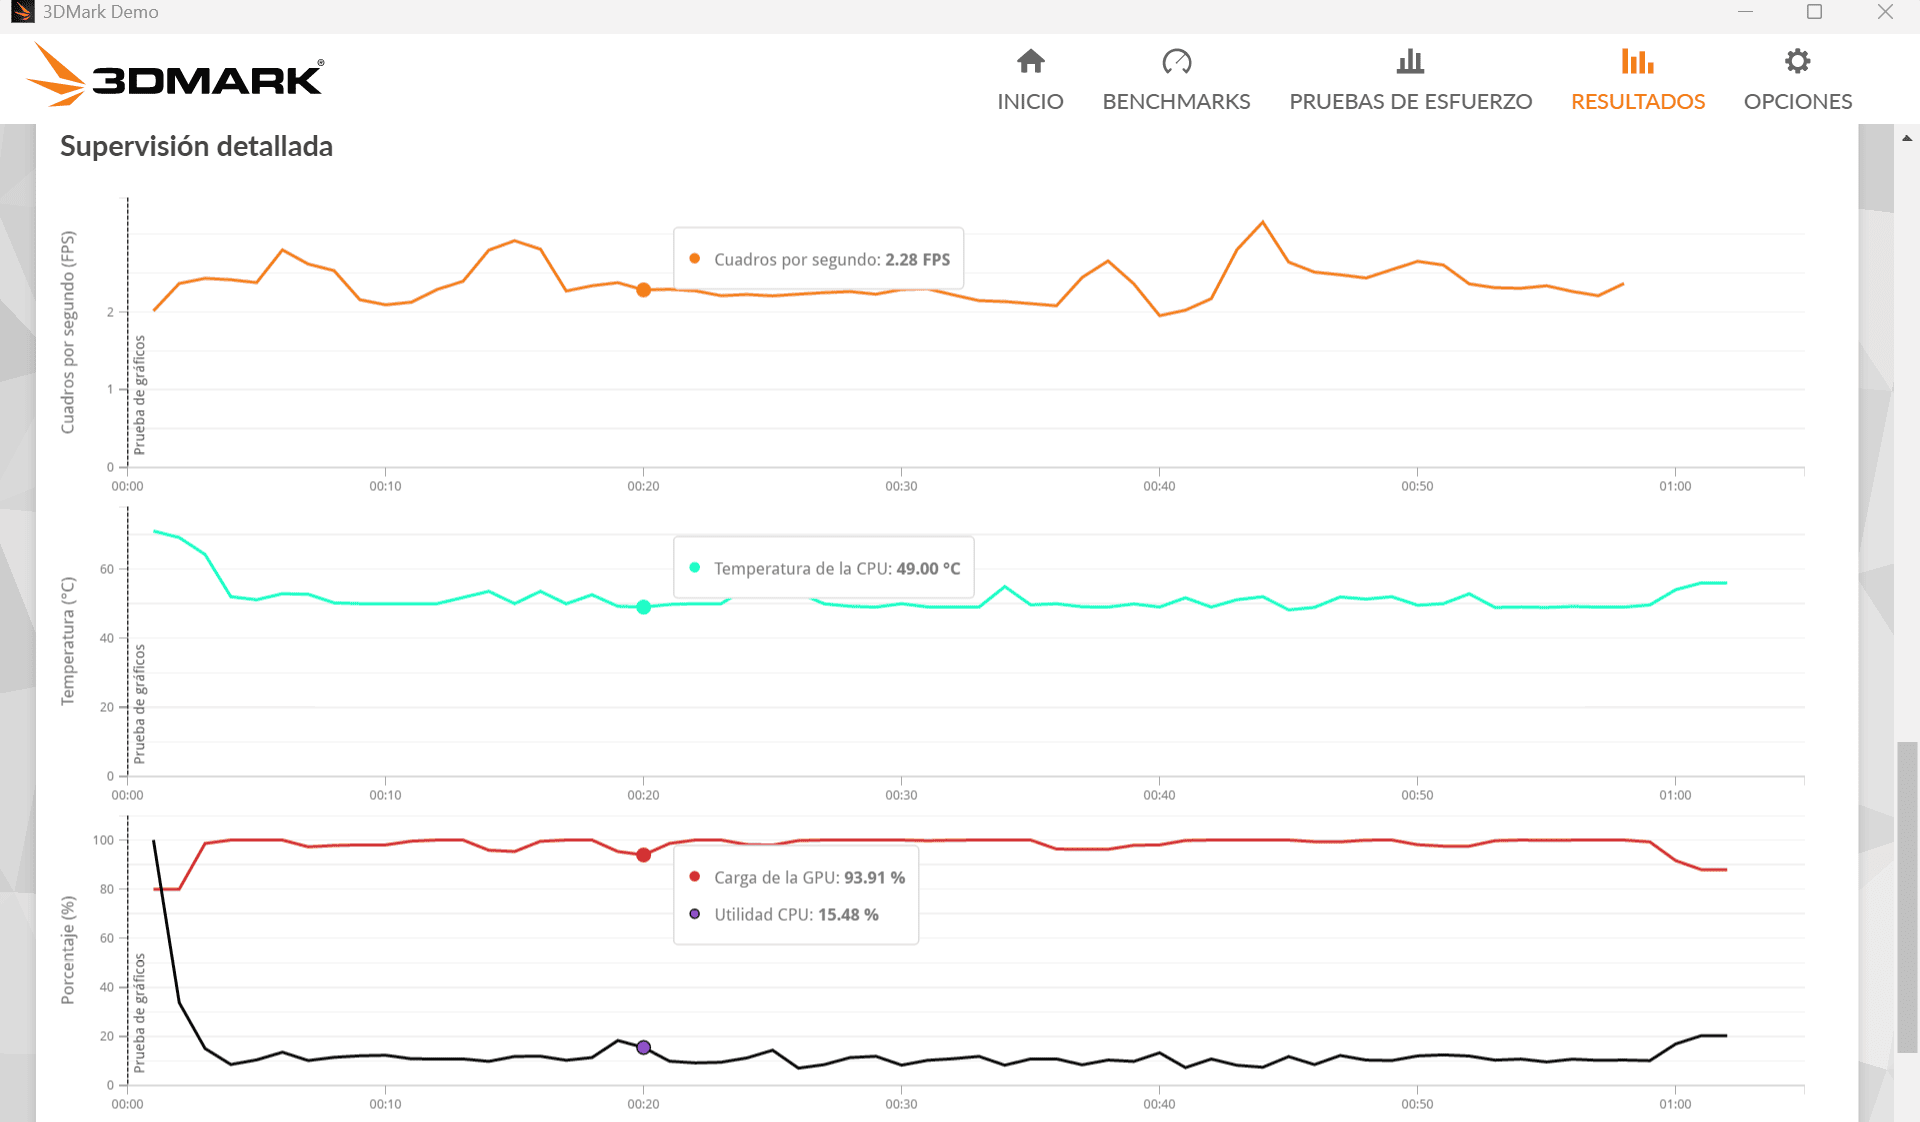Viewport: 1920px width, 1122px height.
Task: Click the vertical scrollbar thumb
Action: coord(1907,895)
